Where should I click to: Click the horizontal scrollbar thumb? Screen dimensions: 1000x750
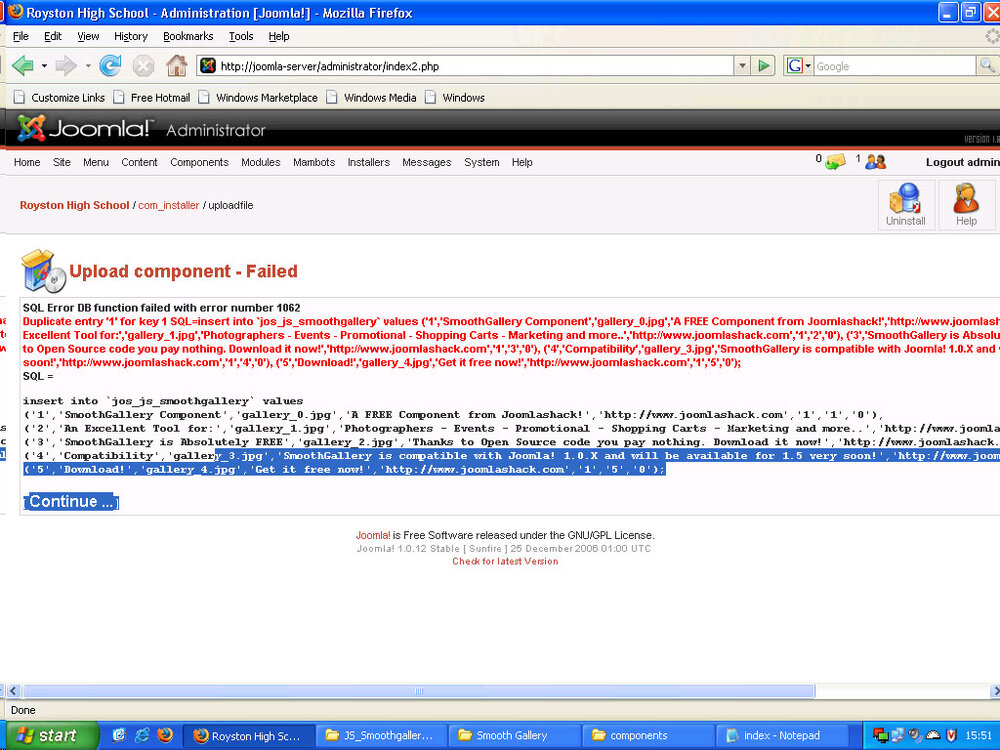point(418,690)
